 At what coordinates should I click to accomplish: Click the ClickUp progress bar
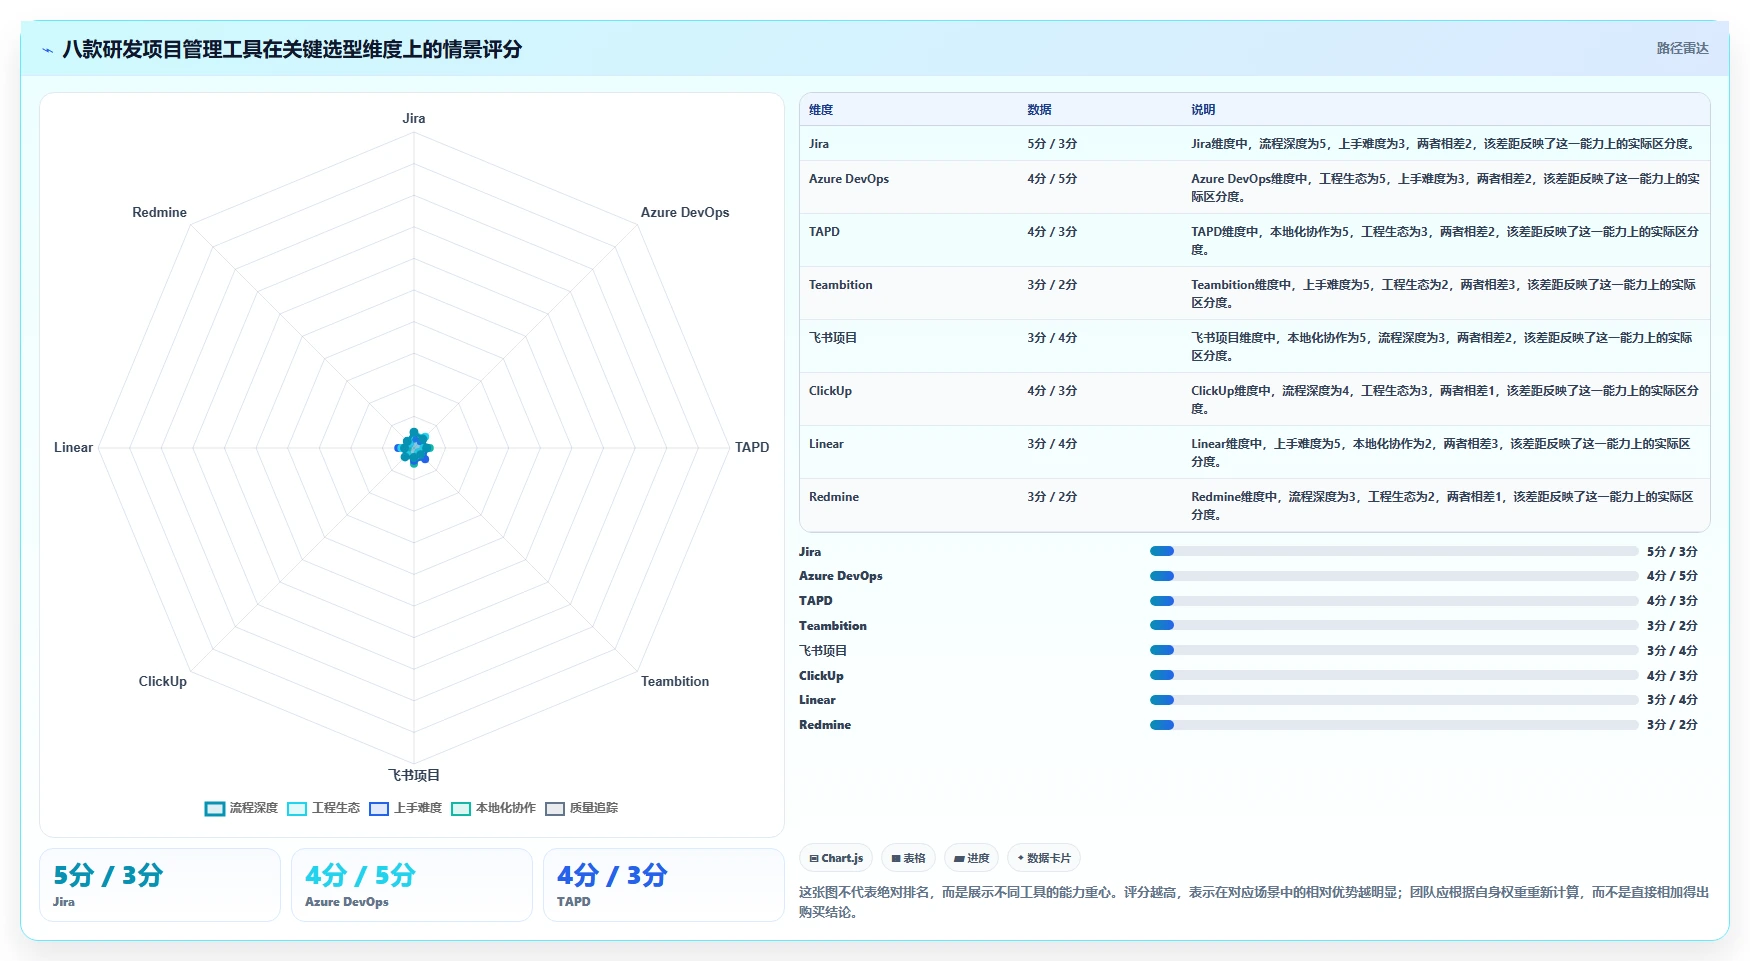tap(1394, 675)
